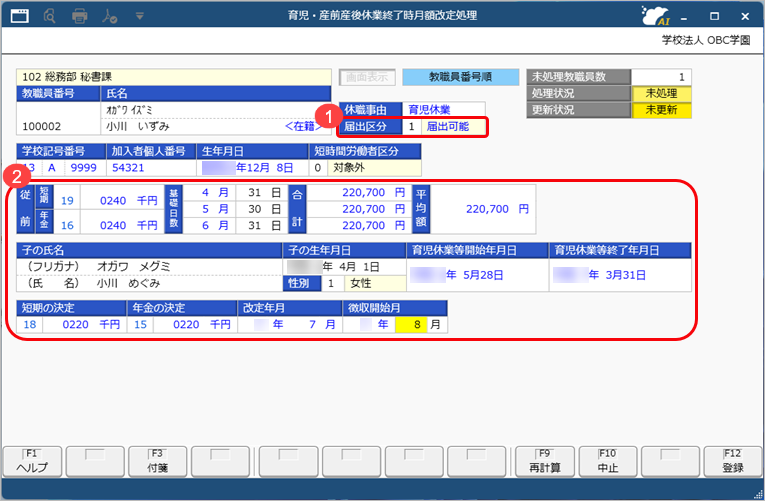The image size is (765, 501).
Task: Click the child furigana オガワ メグミ
Action: [x=134, y=267]
